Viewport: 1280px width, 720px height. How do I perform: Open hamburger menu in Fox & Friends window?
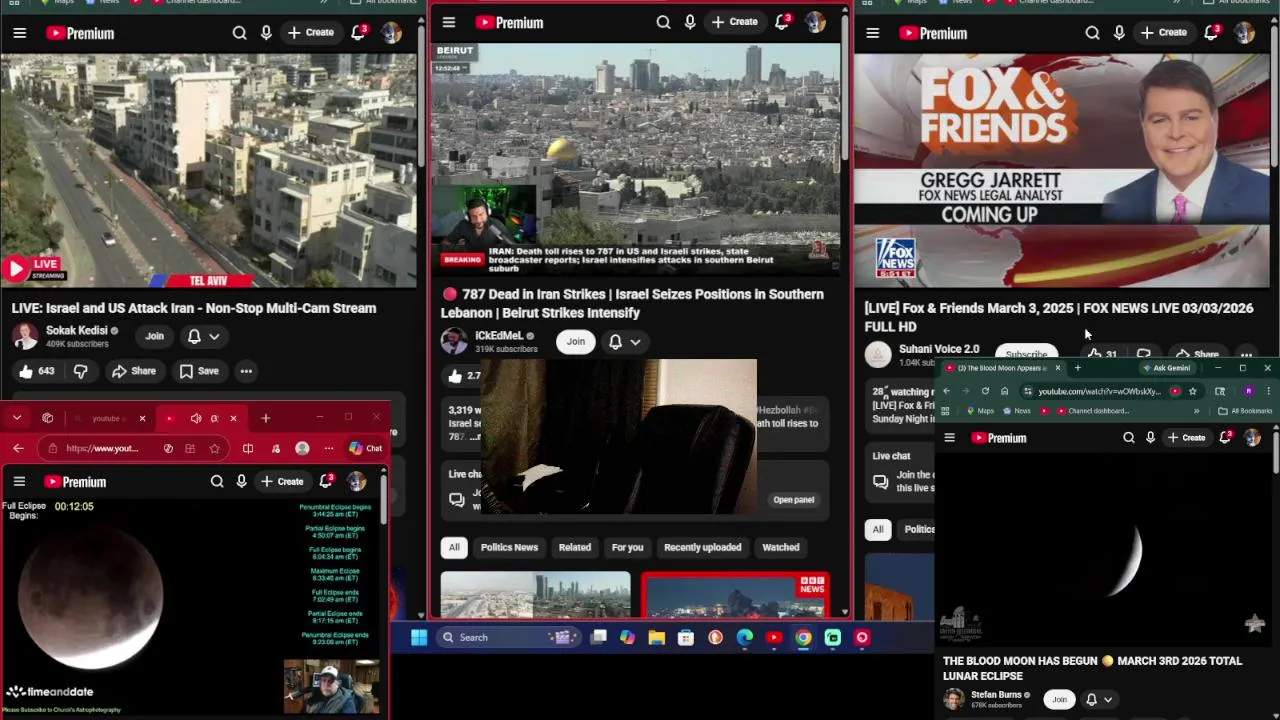point(872,33)
